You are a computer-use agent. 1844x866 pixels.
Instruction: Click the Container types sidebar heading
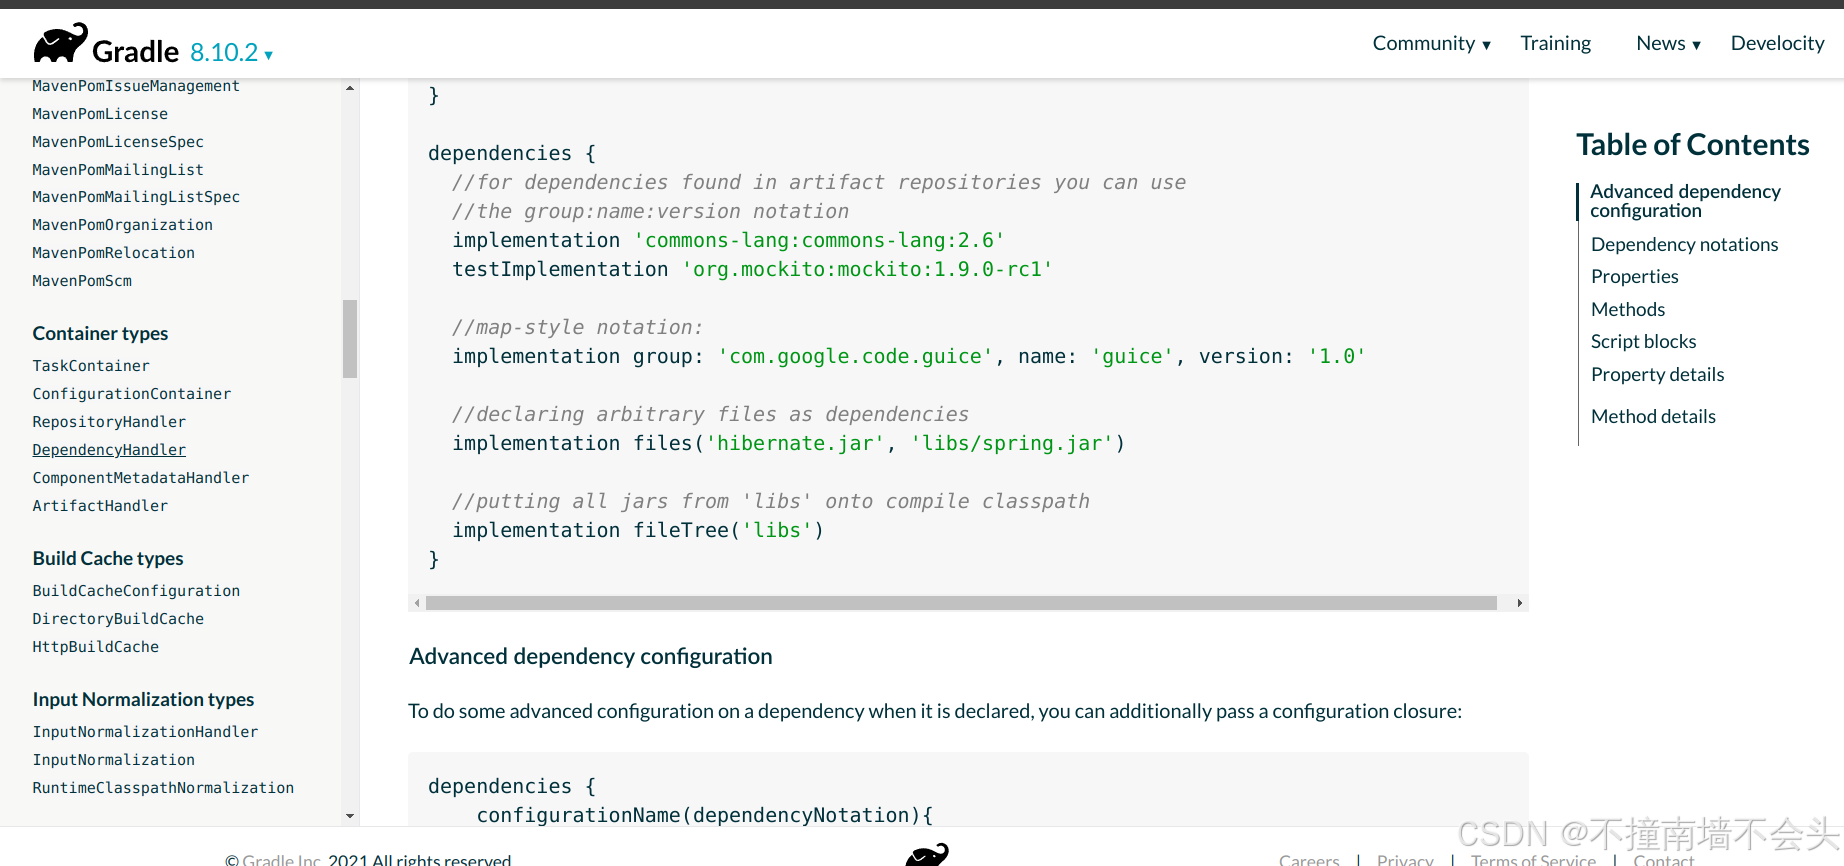coord(100,333)
